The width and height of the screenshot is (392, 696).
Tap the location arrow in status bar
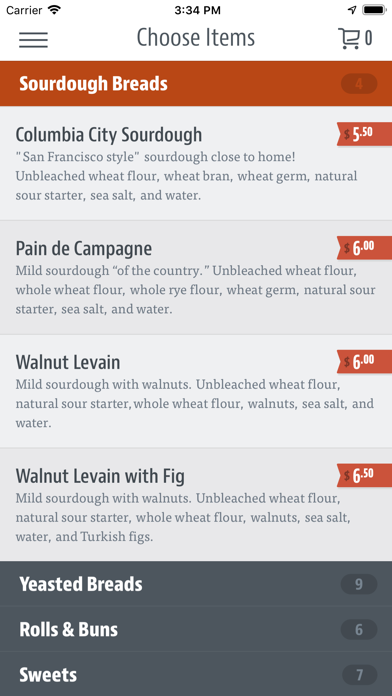[x=352, y=10]
